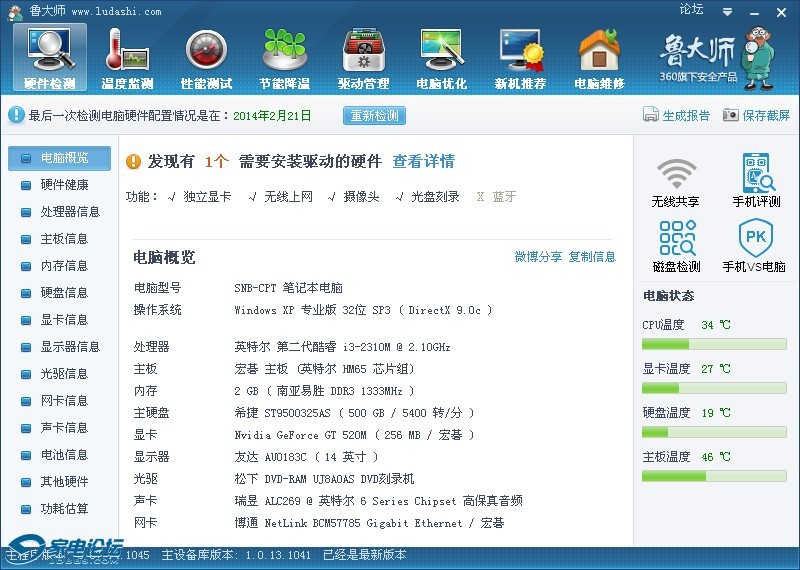800x570 pixels.
Task: Open the 论坛 forum link in title bar
Action: coord(691,9)
